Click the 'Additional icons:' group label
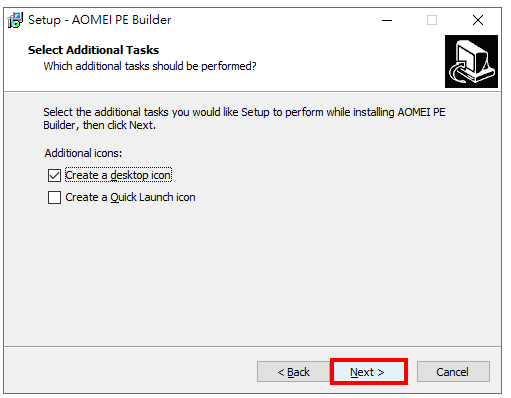The image size is (511, 398). (x=83, y=153)
